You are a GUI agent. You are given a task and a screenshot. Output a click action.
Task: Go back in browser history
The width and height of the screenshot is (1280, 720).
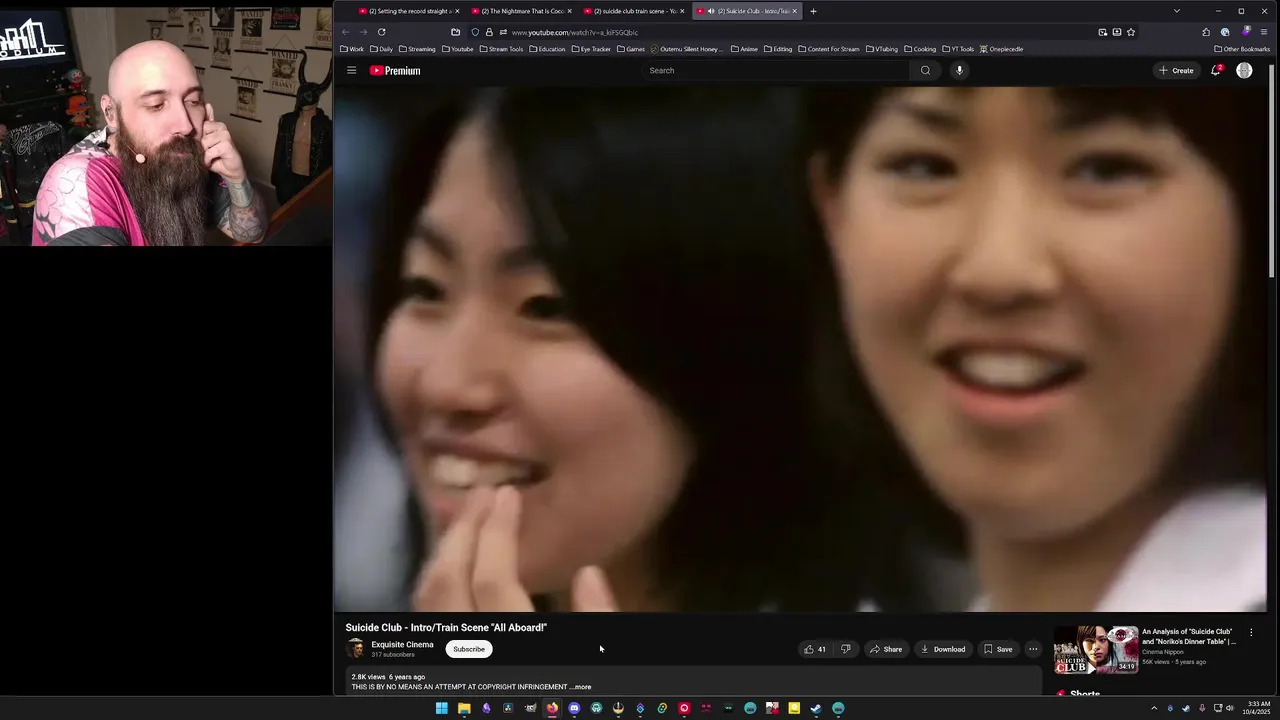(345, 32)
